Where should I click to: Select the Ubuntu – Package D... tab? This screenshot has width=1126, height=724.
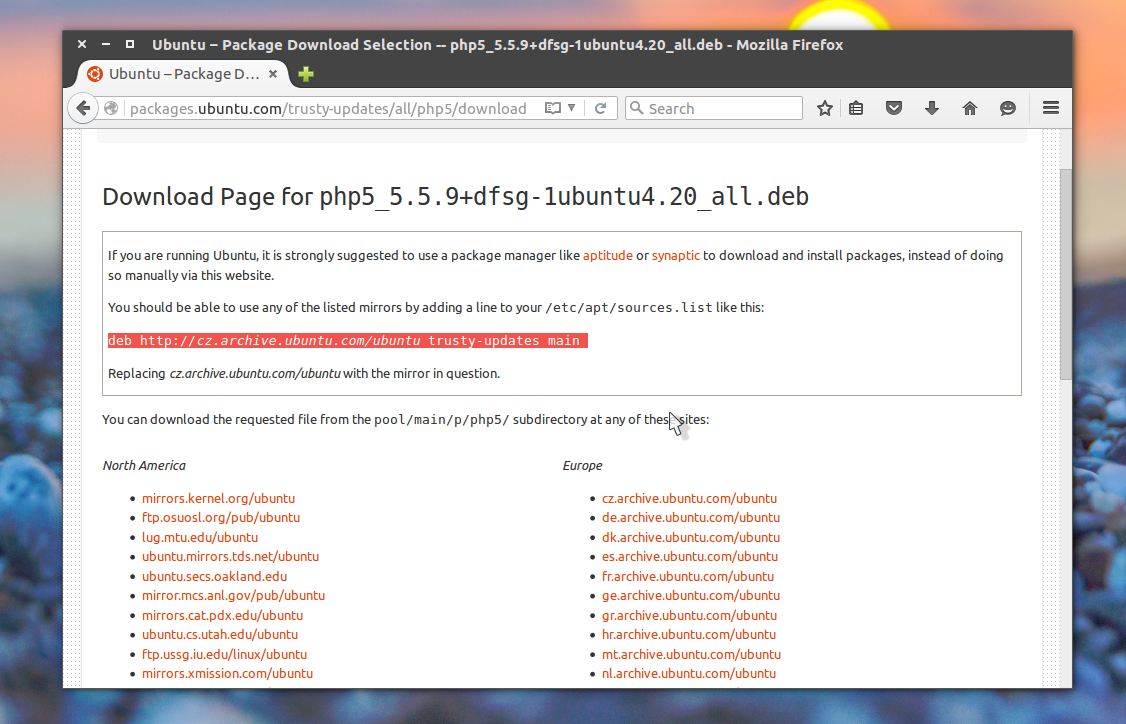(x=182, y=74)
